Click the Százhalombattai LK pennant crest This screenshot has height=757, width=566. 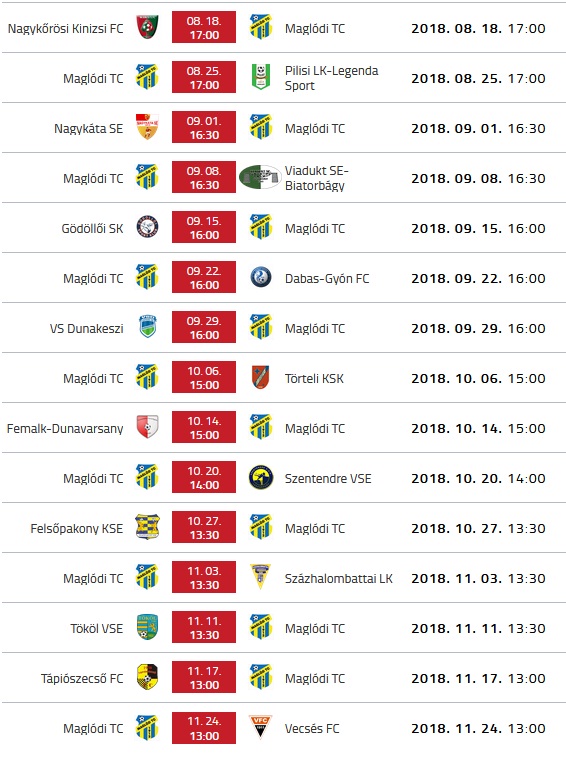tap(261, 577)
